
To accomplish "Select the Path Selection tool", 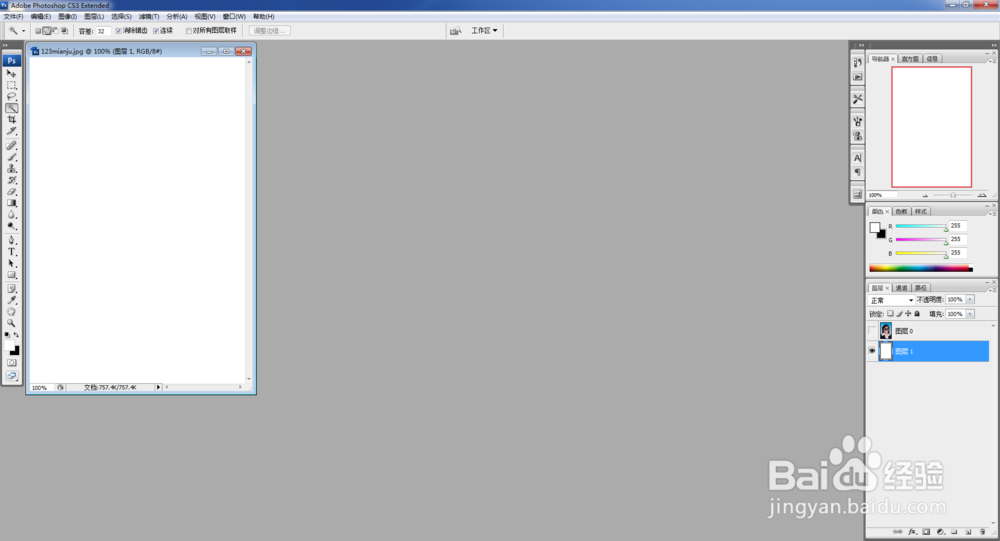I will point(11,263).
